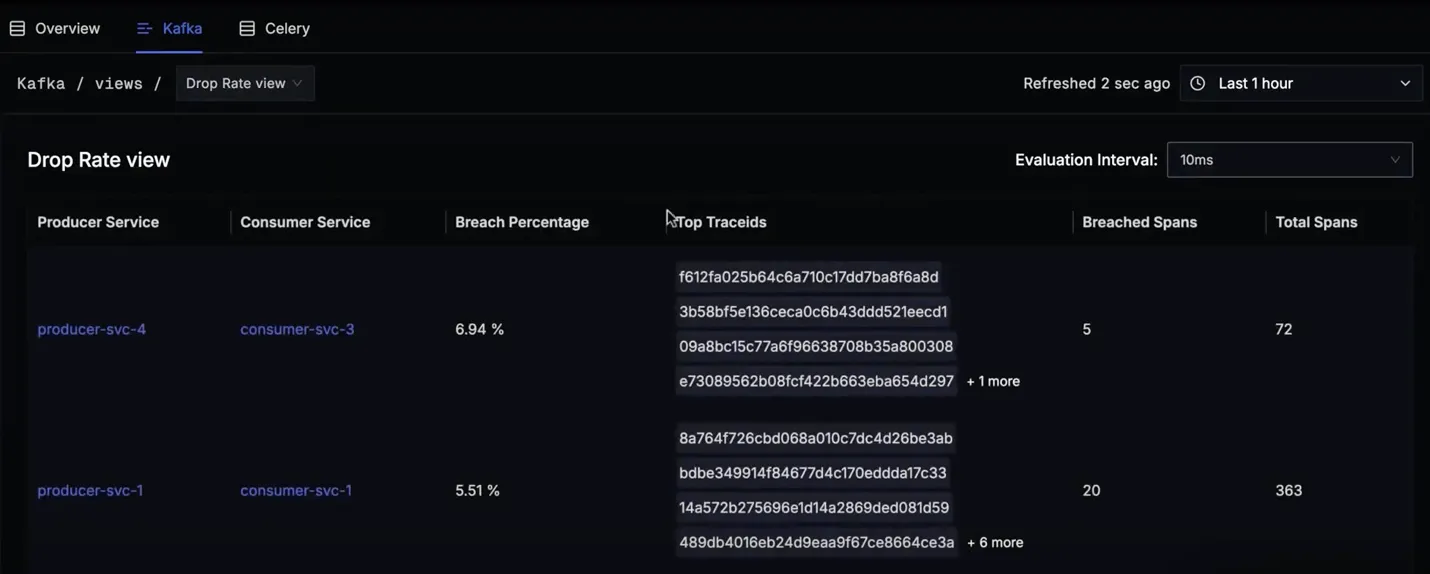
Task: Open the Last 1 hour time range dropdown
Action: click(x=1301, y=83)
